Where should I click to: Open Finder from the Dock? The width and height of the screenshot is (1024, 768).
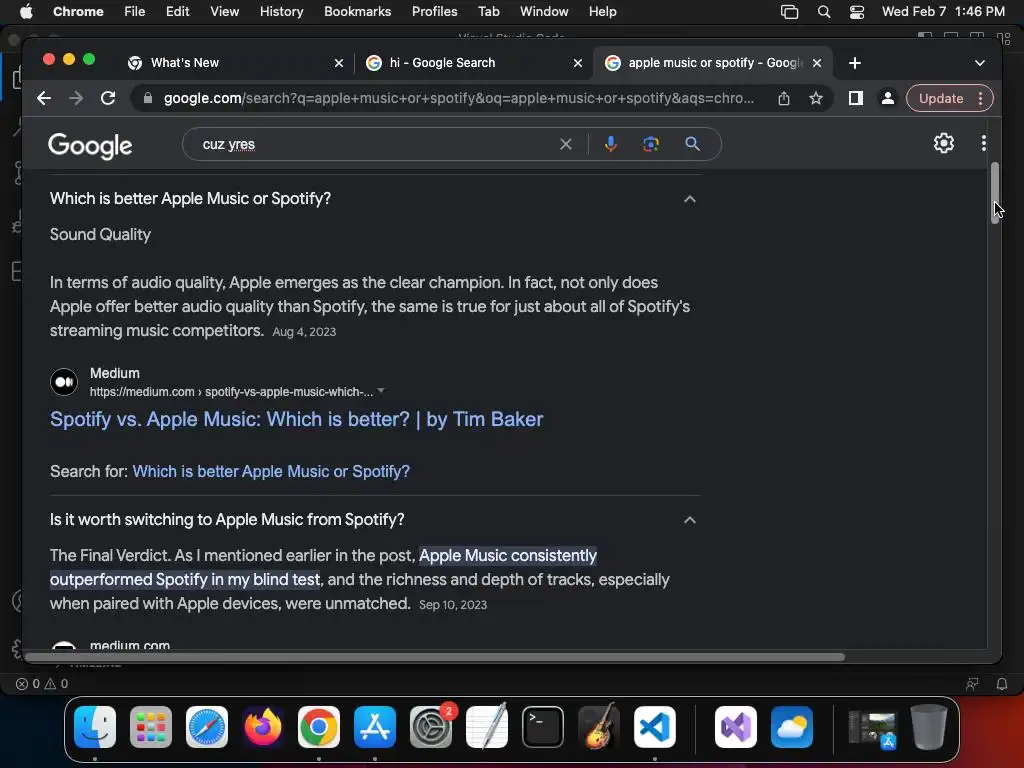point(95,727)
